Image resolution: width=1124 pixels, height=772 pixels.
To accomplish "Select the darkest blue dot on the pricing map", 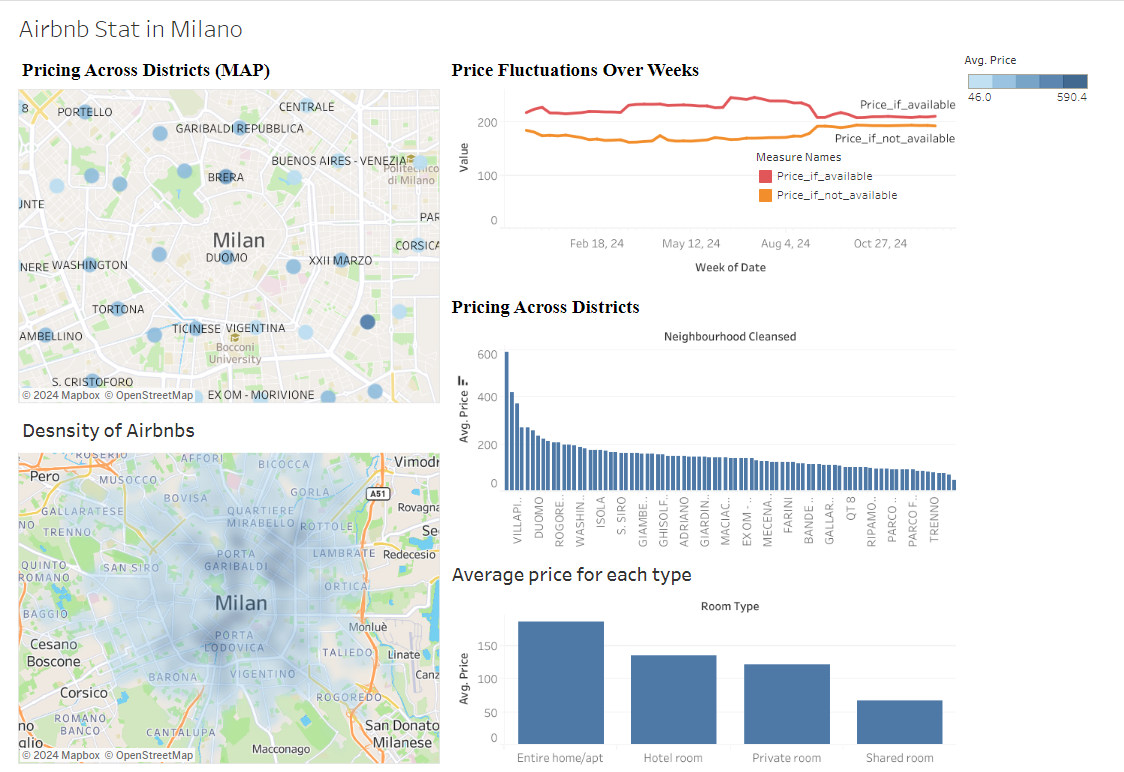I will 367,322.
